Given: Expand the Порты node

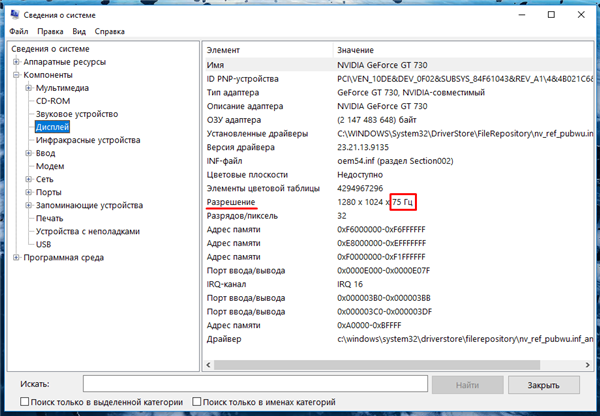Looking at the screenshot, I should 28,192.
